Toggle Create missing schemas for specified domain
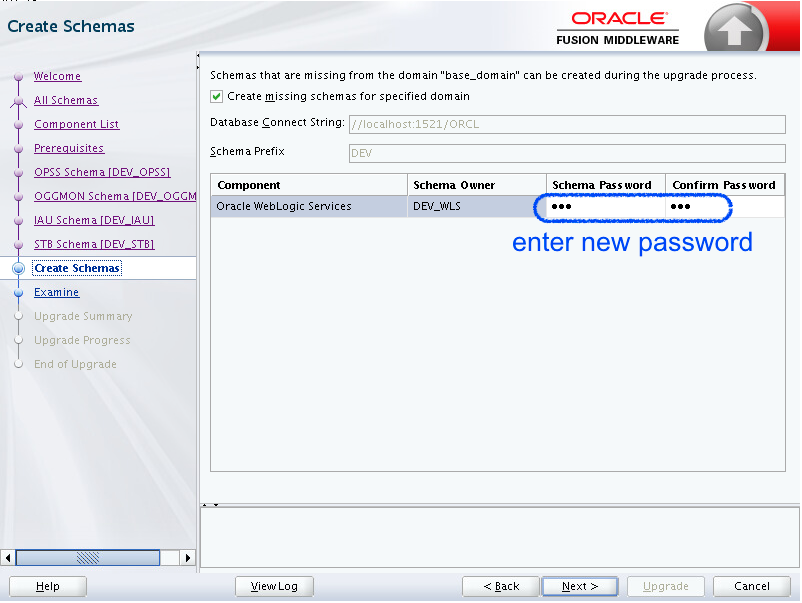 click(216, 97)
